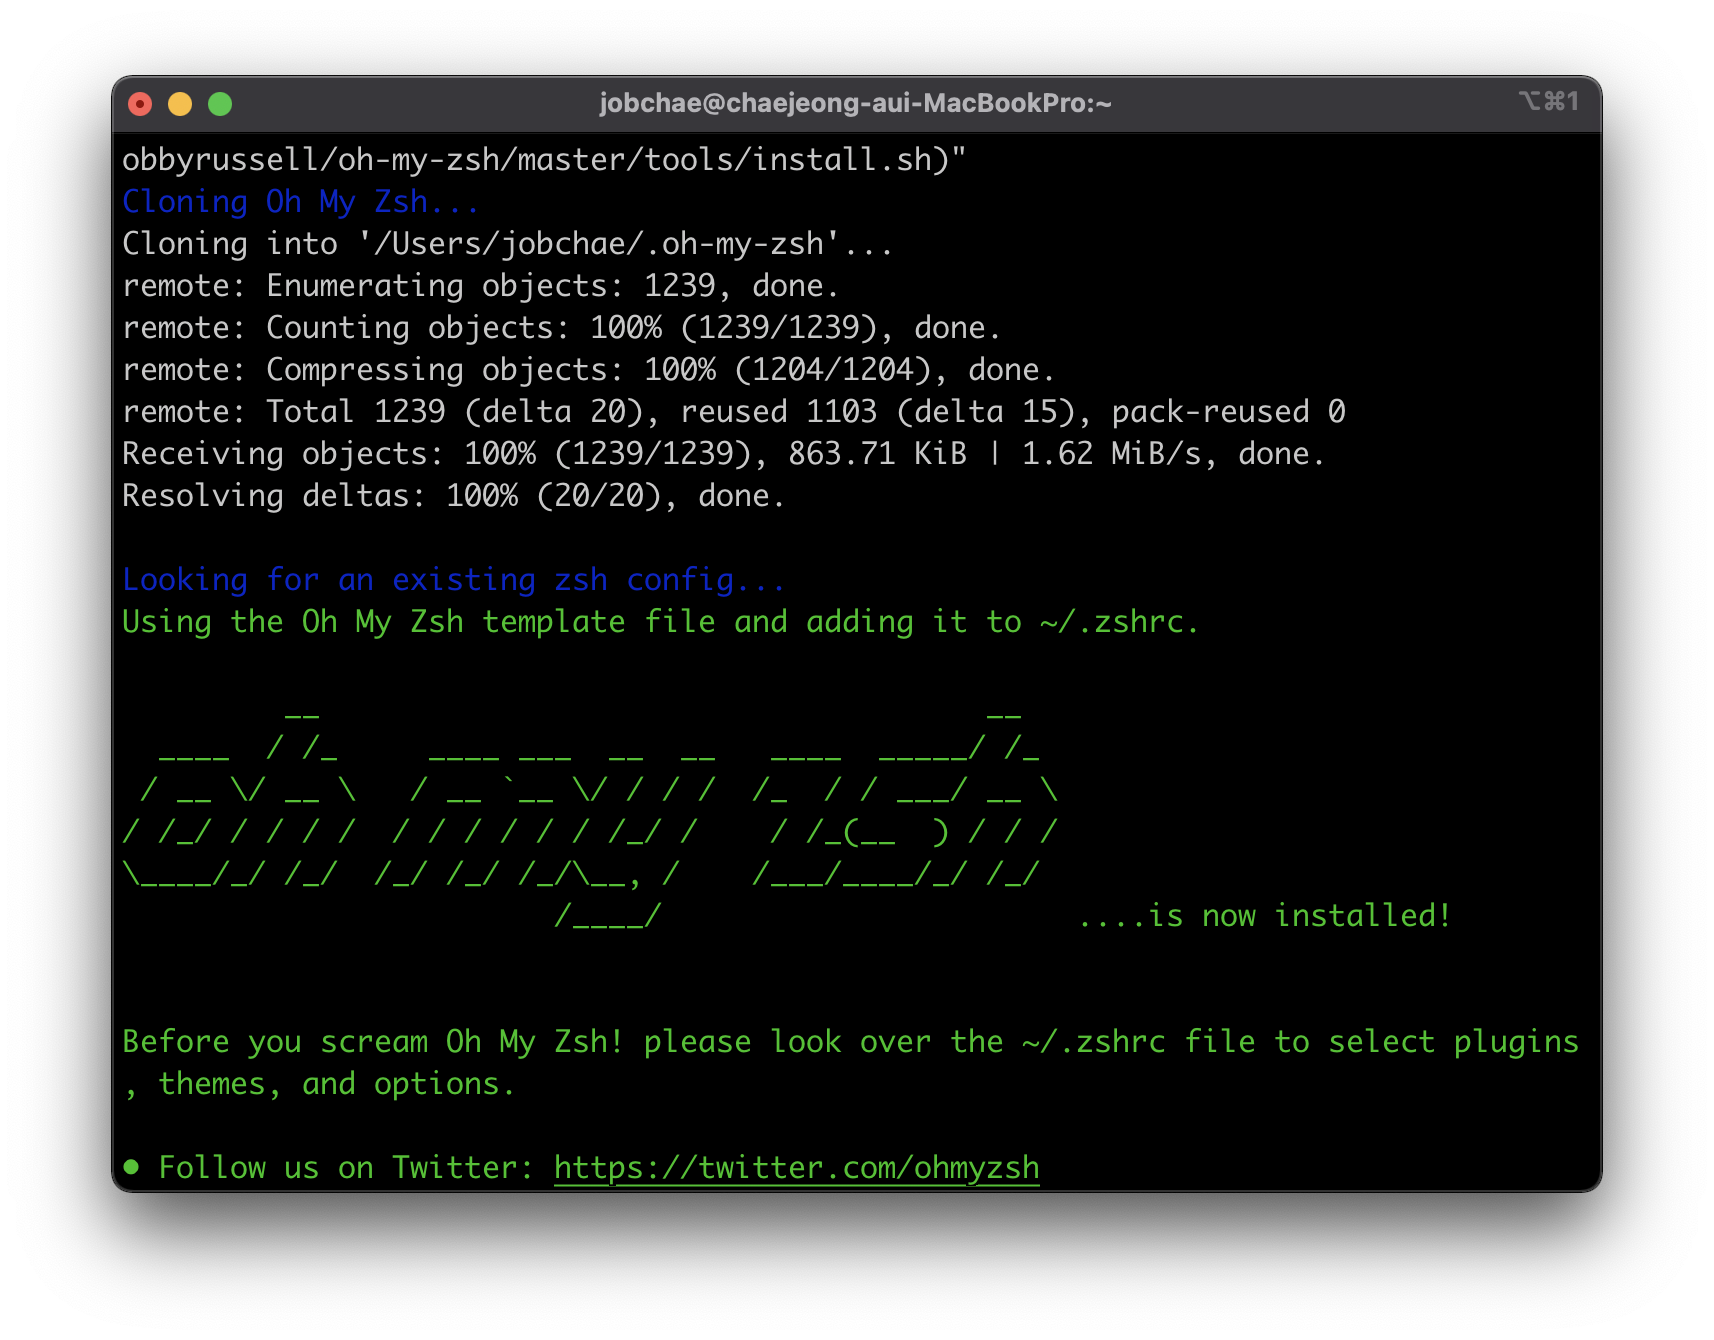This screenshot has height=1340, width=1714.
Task: Click 'Using the Oh My Zsh template file' line
Action: click(x=660, y=621)
